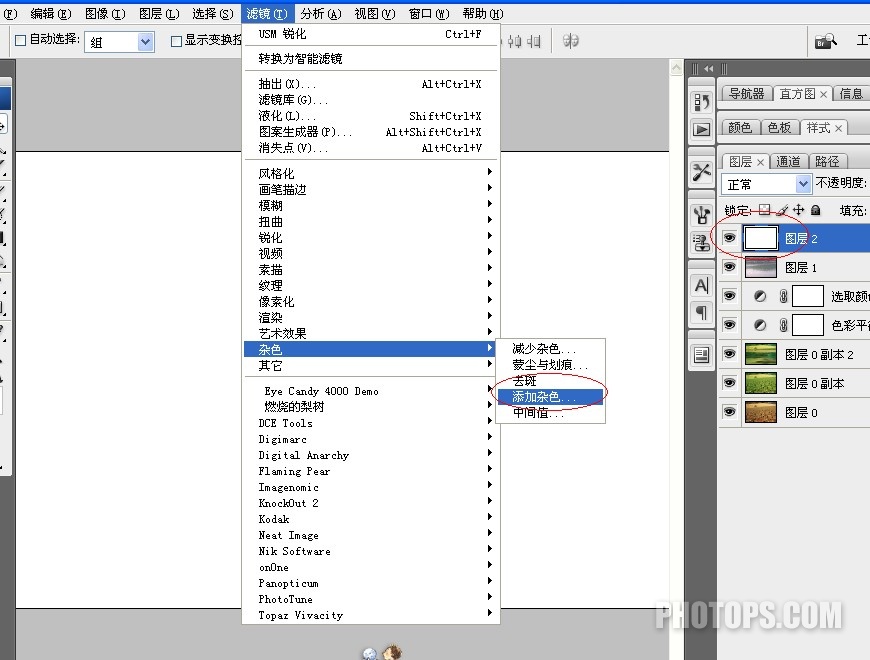Toggle visibility of 选取颜色 layer
This screenshot has height=660, width=870.
pos(729,296)
